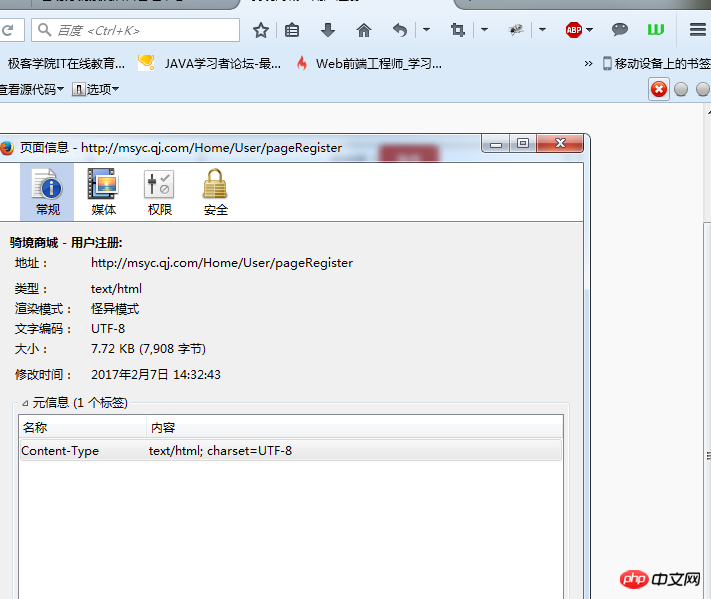This screenshot has height=599, width=711.
Task: Click the Adblock Plus ABP icon
Action: point(574,30)
